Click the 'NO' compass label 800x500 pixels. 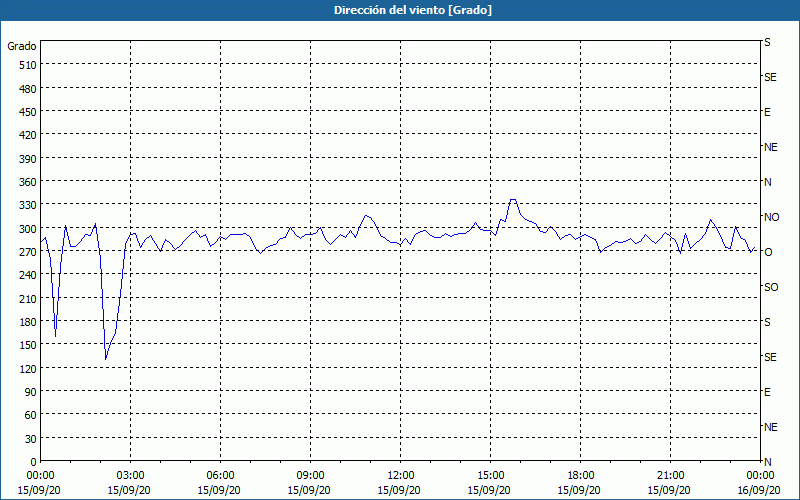pos(771,217)
